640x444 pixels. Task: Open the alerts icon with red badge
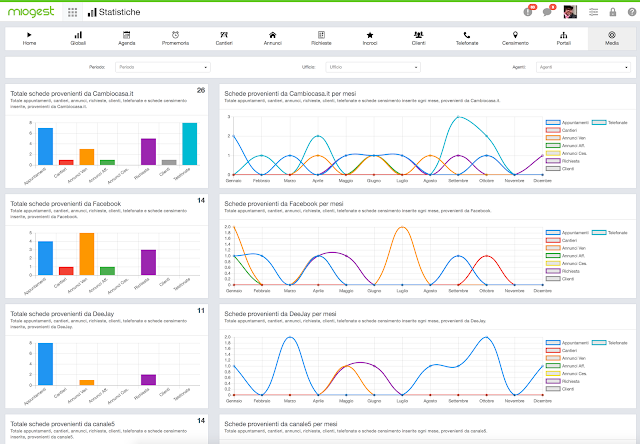click(528, 12)
